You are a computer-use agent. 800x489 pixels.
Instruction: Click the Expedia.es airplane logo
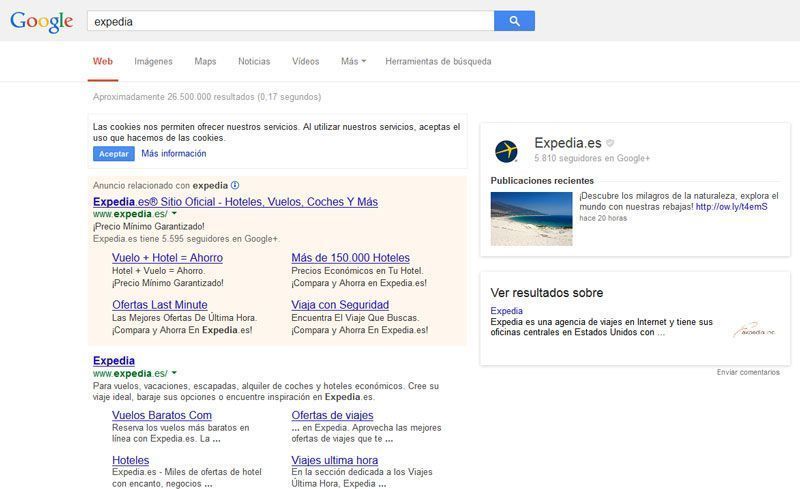(x=506, y=152)
